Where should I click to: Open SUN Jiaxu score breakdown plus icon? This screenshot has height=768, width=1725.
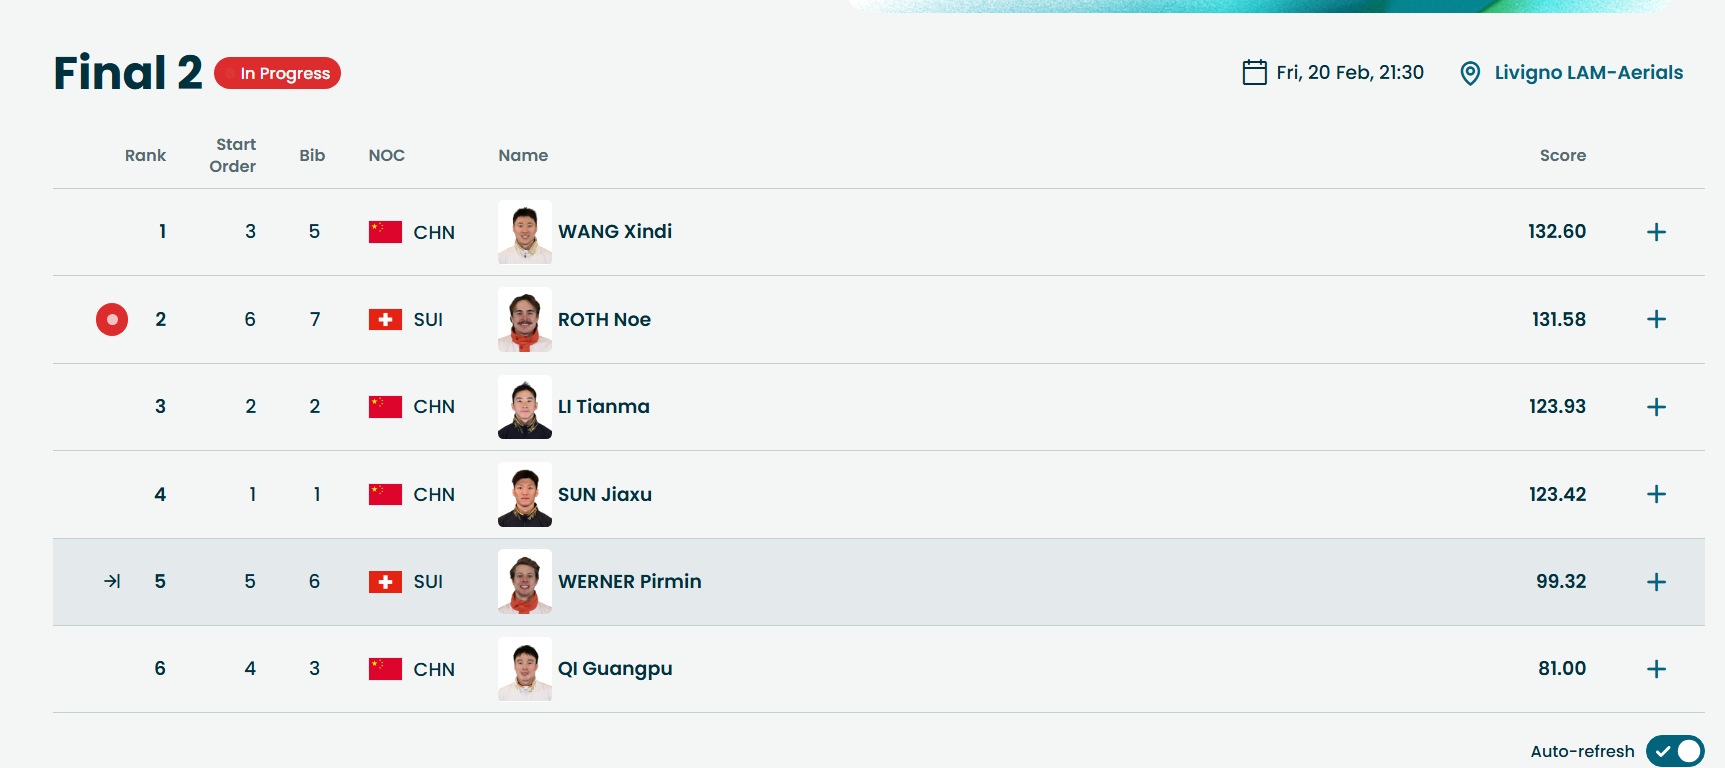pos(1656,494)
